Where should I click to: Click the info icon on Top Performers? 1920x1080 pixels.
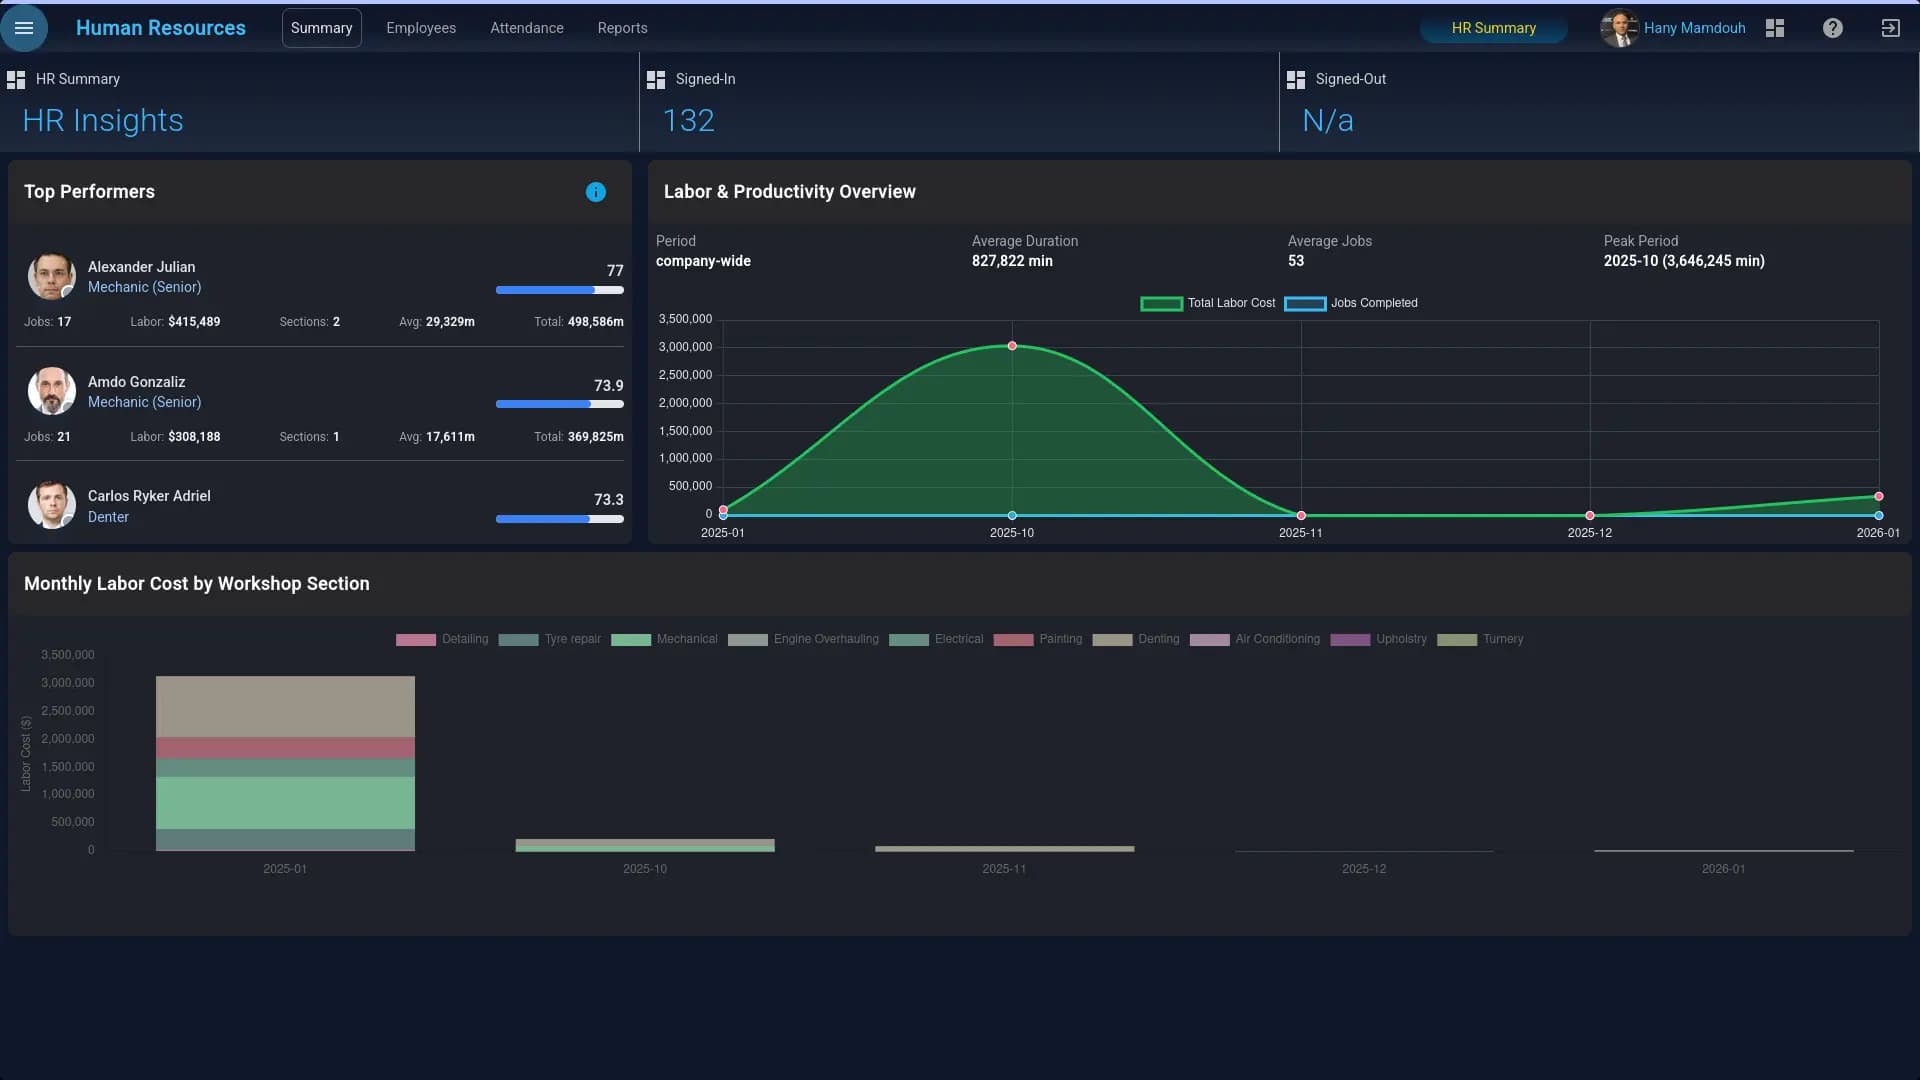pos(596,192)
